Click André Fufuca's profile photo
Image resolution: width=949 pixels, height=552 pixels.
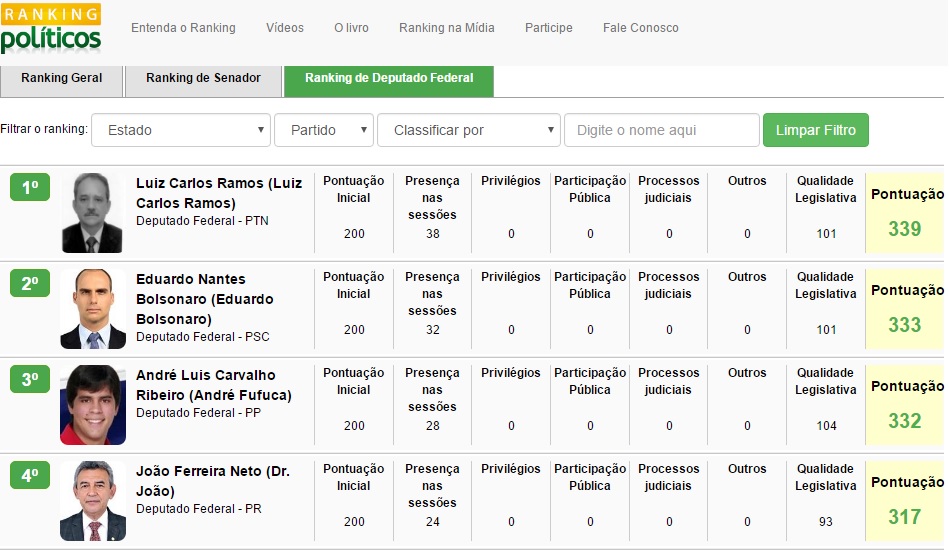coord(92,405)
